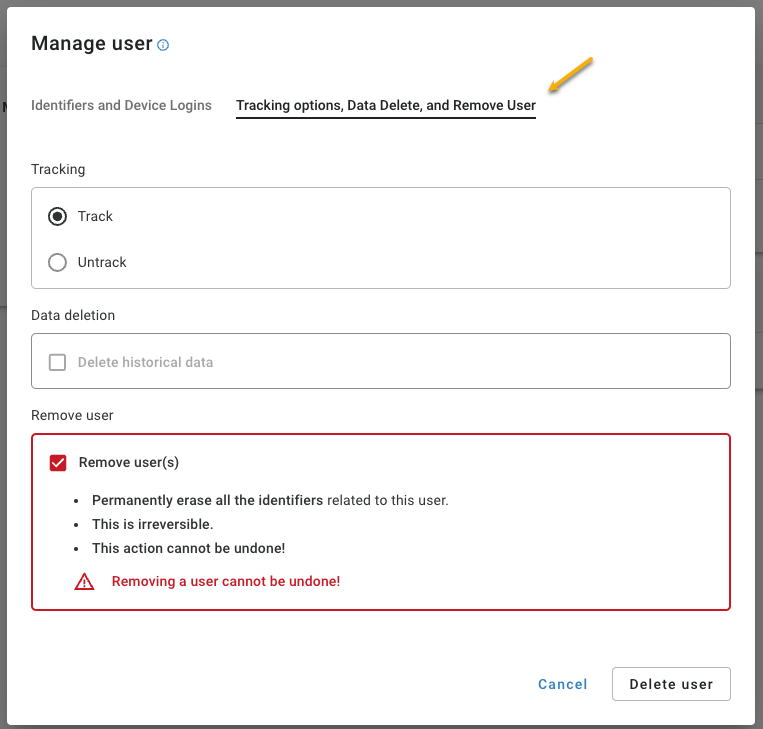This screenshot has width=763, height=729.
Task: Click the red 'Removing a user cannot be undone!' text
Action: click(x=226, y=581)
